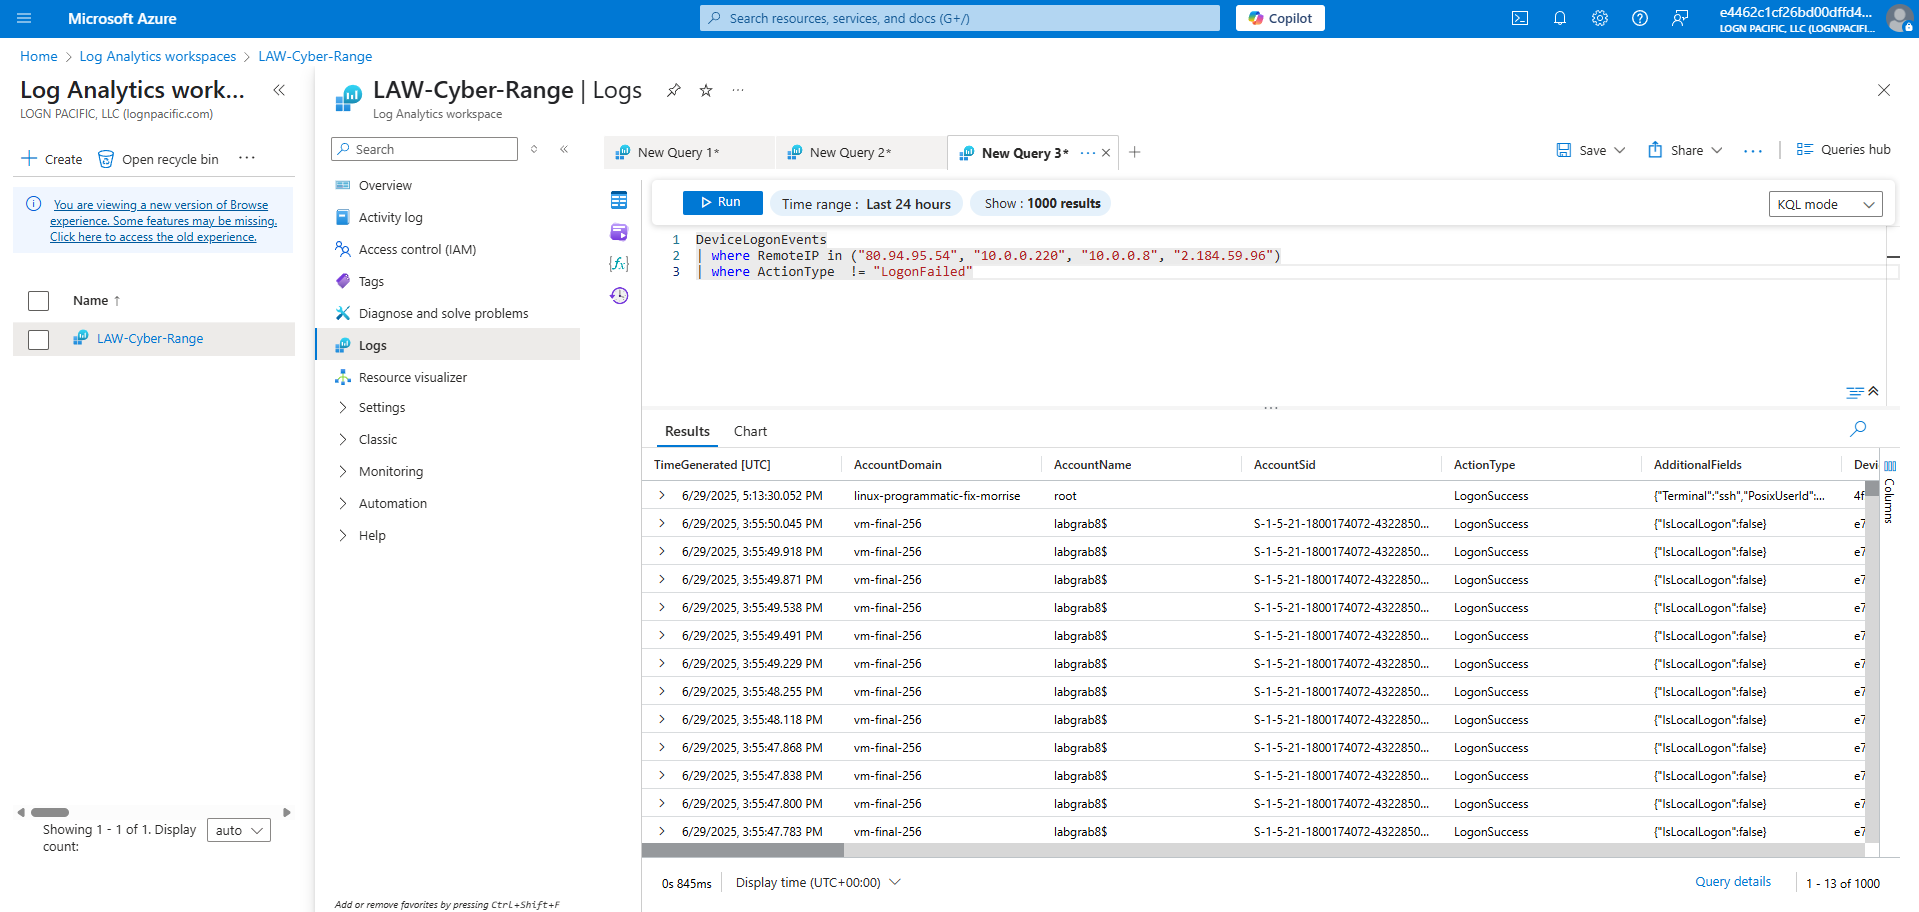Expand the 3:55:50.045 PM result row
The width and height of the screenshot is (1919, 912).
661,523
